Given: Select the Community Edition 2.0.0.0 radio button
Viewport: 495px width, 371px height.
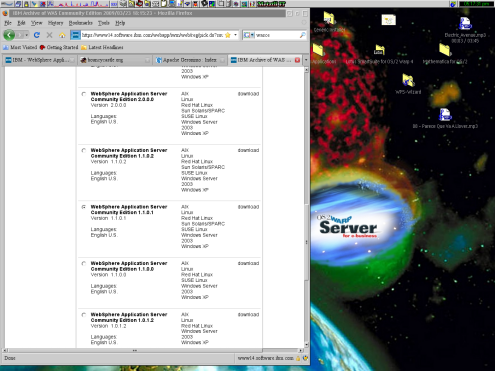Looking at the screenshot, I should point(84,94).
